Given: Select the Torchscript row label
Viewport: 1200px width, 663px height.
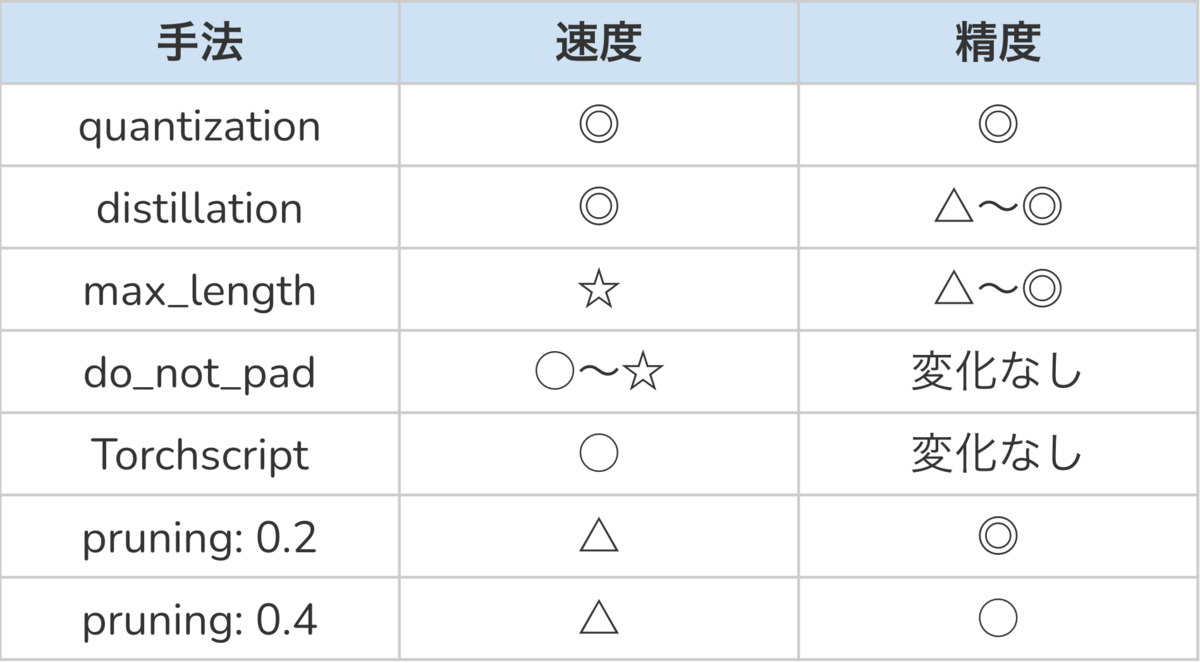Looking at the screenshot, I should pyautogui.click(x=199, y=455).
